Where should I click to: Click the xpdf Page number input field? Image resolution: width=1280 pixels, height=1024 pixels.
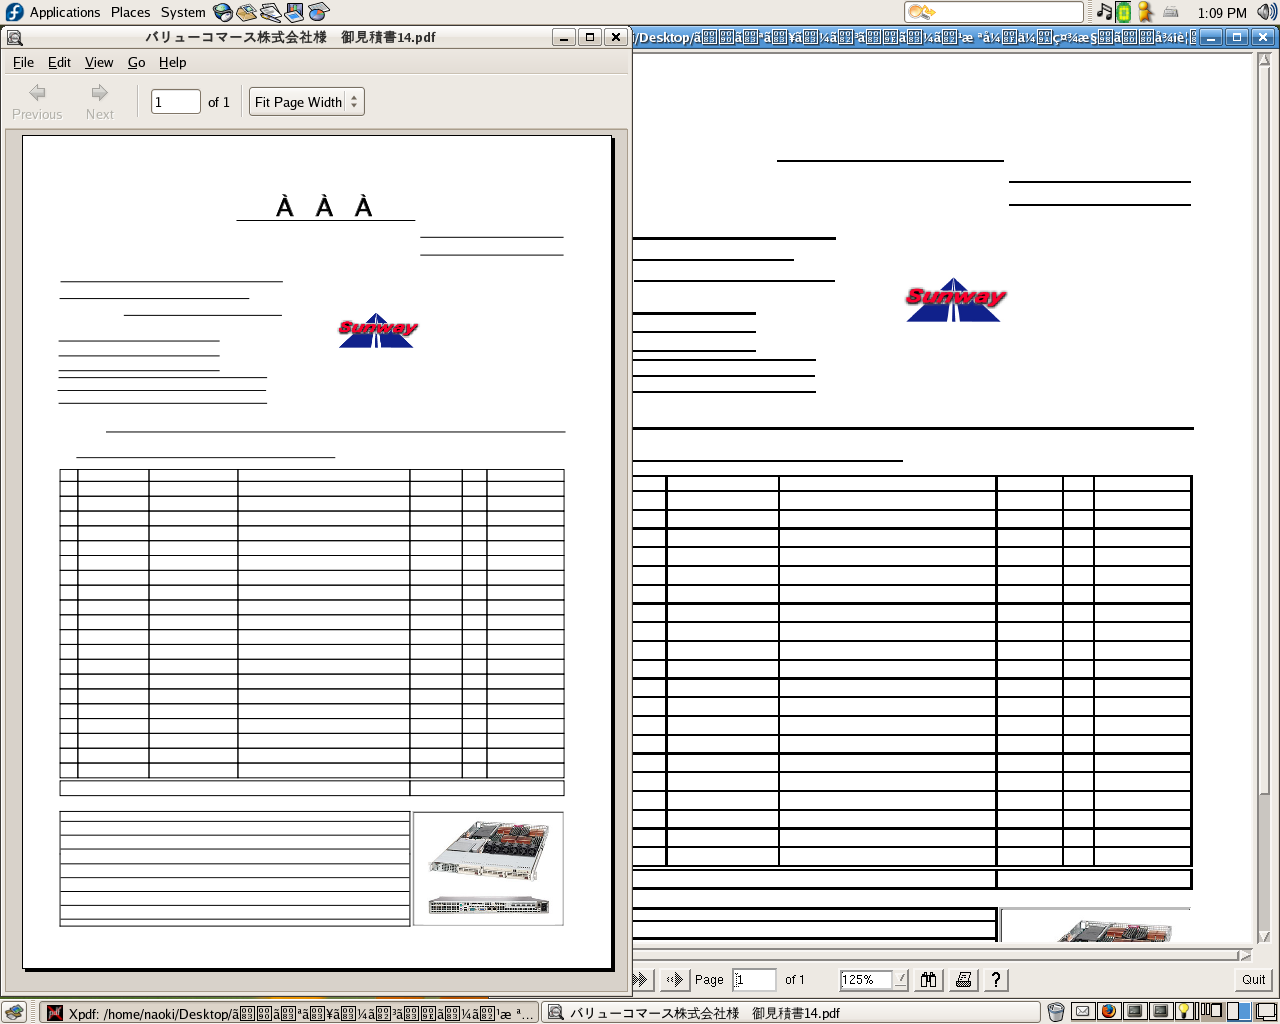[x=754, y=980]
